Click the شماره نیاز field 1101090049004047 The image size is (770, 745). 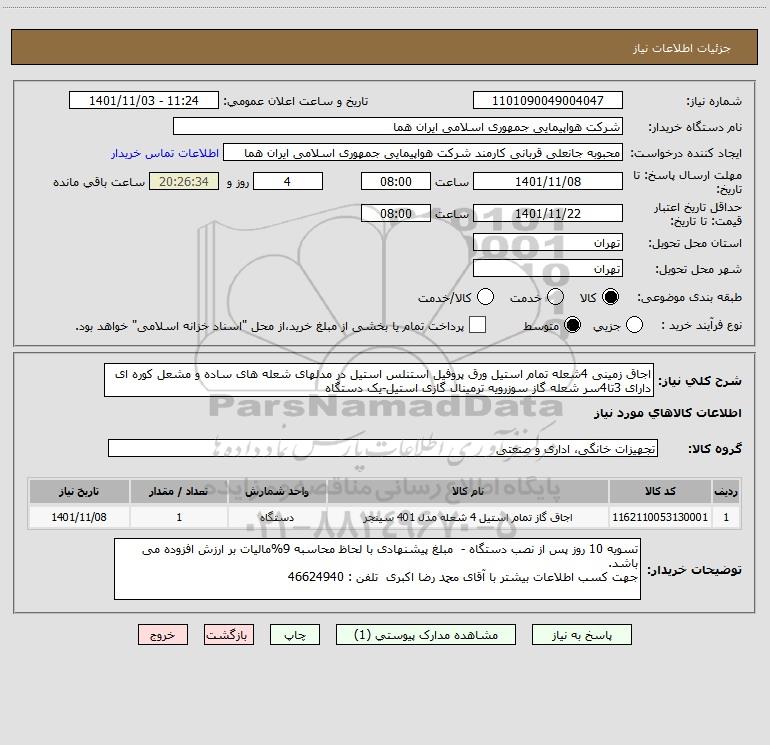tap(548, 101)
